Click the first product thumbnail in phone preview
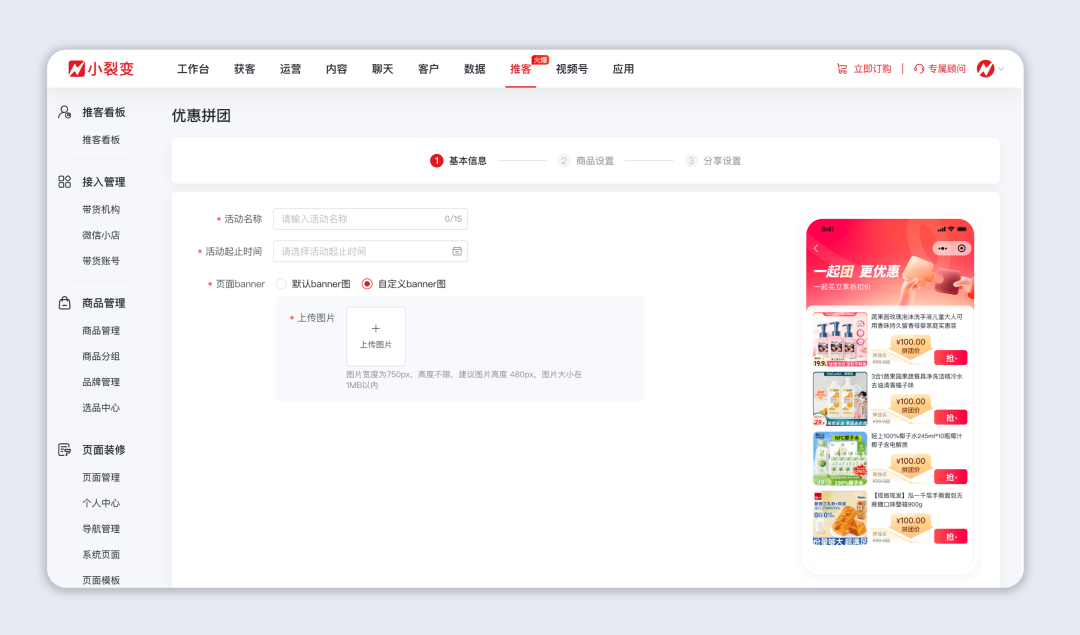1080x635 pixels. tap(840, 338)
